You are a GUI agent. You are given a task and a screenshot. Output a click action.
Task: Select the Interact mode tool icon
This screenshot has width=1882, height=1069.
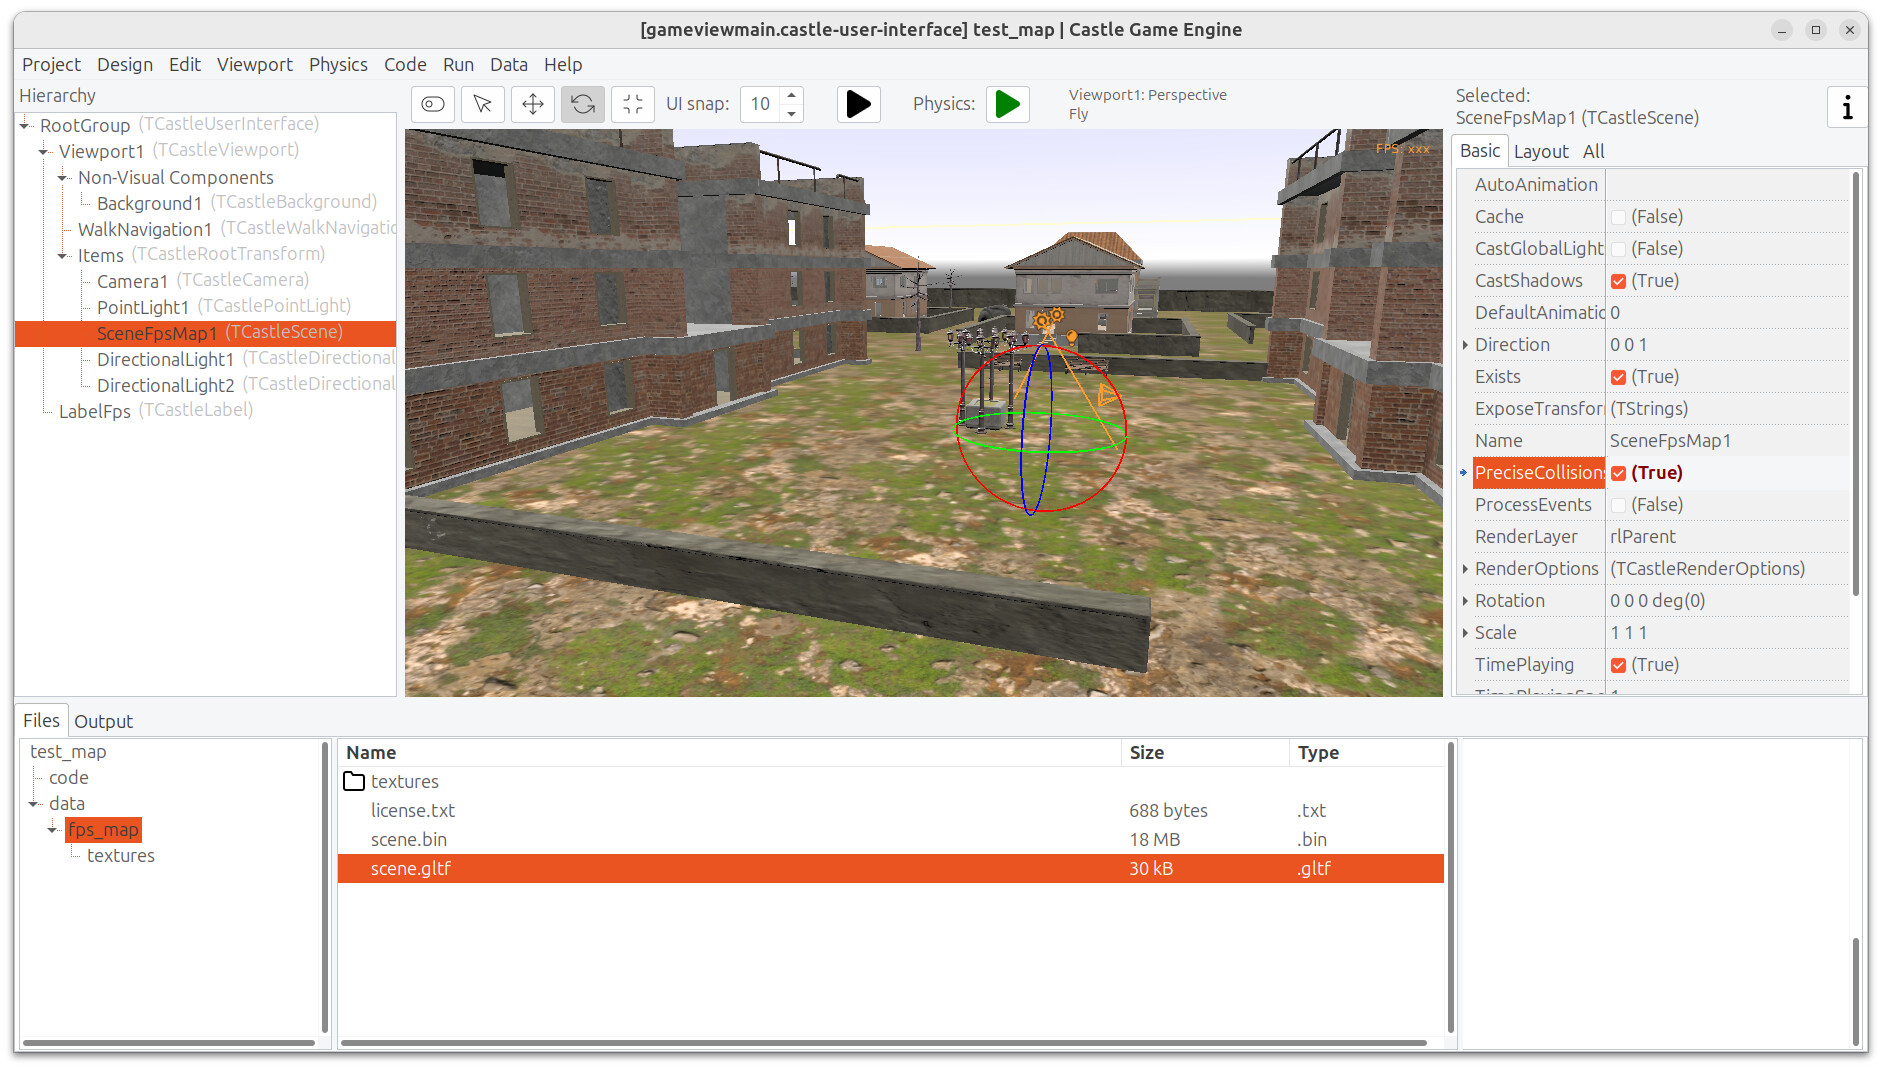tap(433, 104)
